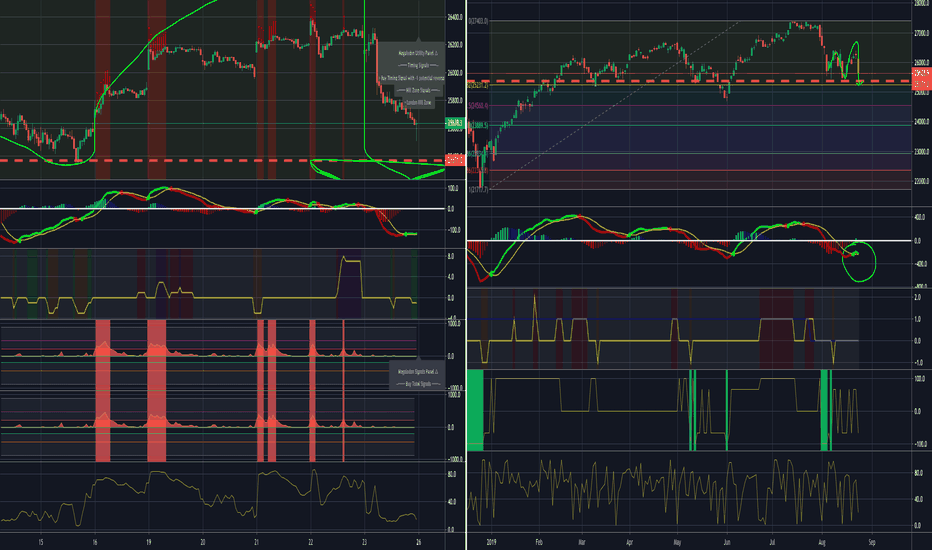Click the Jun label on right time axis
Image resolution: width=932 pixels, height=550 pixels.
[726, 542]
